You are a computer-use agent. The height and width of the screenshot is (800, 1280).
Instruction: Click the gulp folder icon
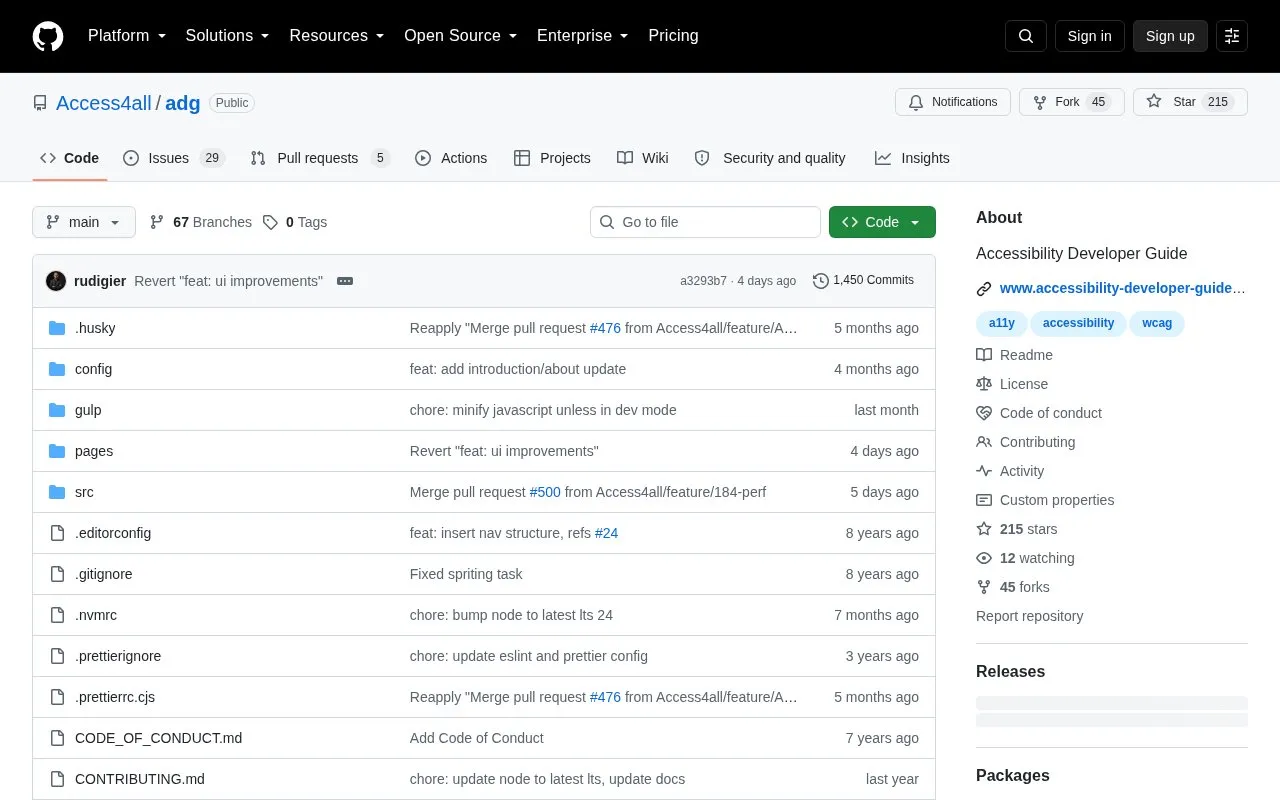[x=57, y=410]
